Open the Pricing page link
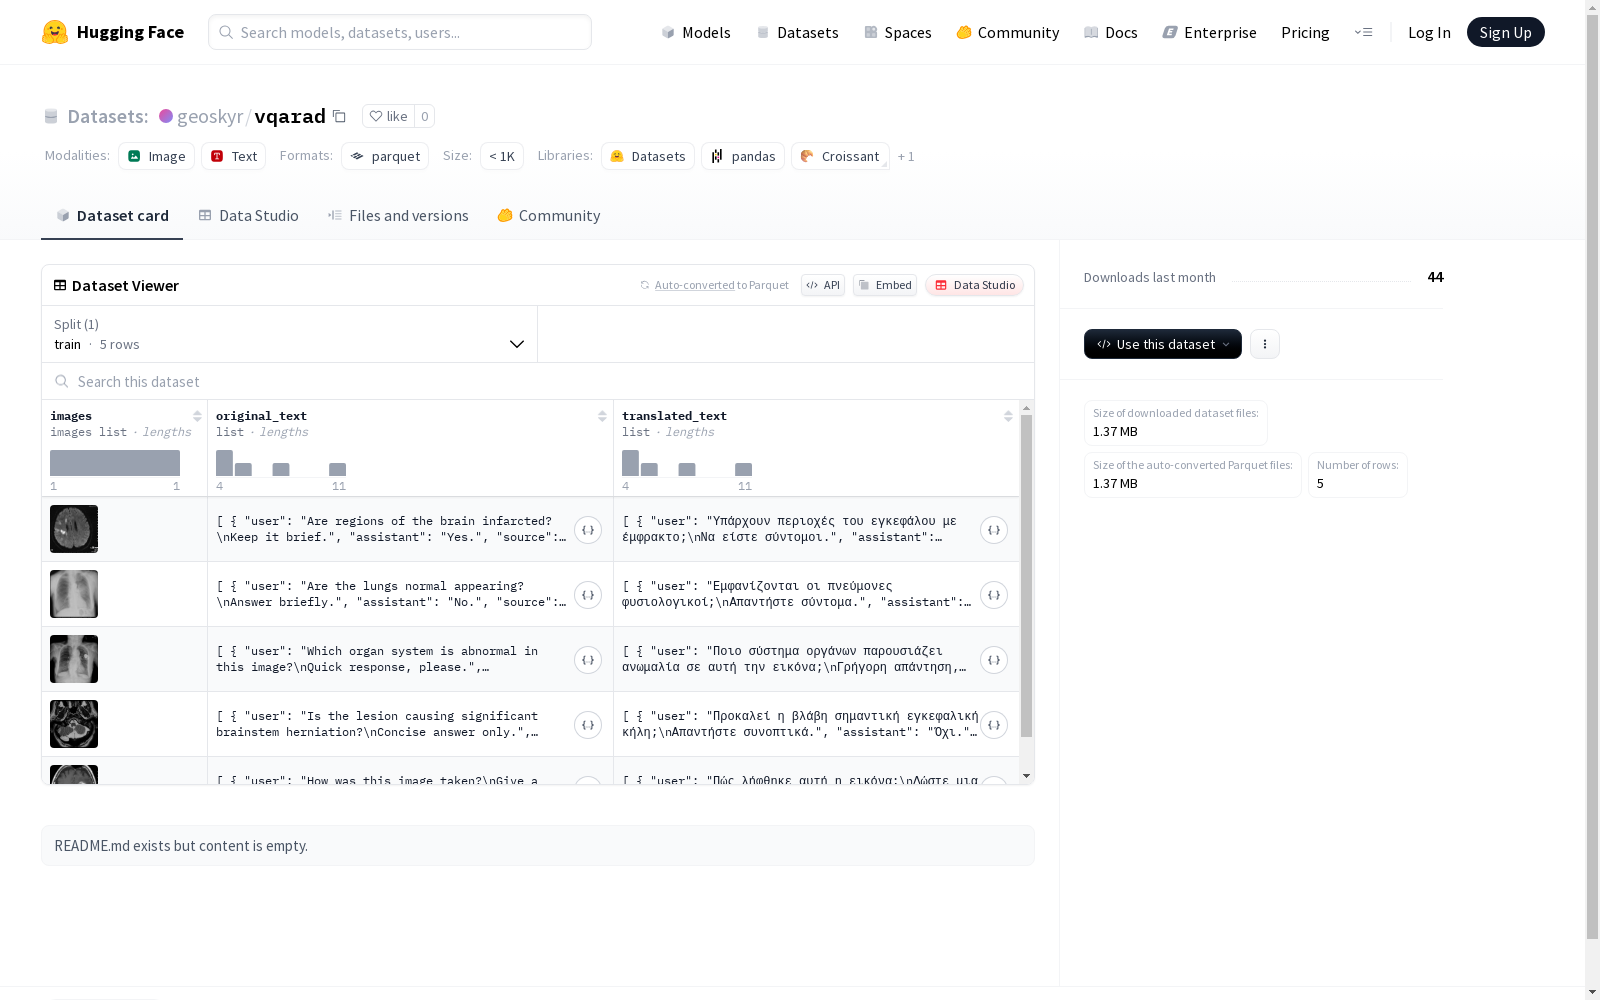Screen dimensions: 1600x1000 [x=1305, y=32]
